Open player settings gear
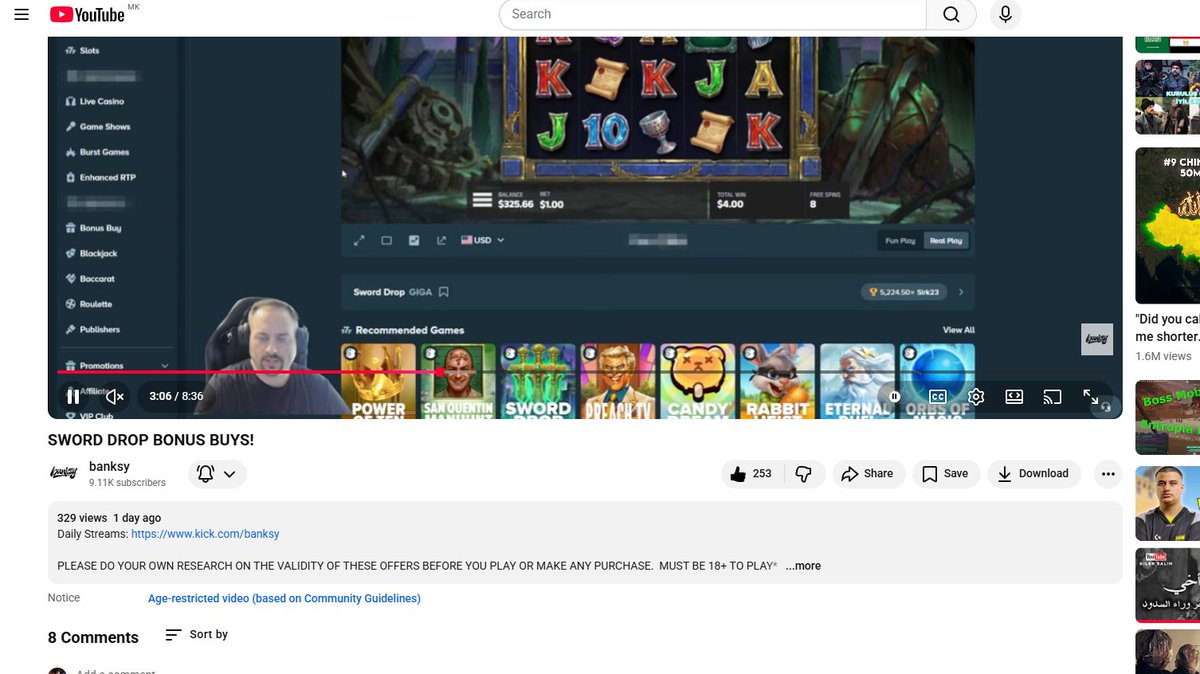The image size is (1200, 674). pos(976,396)
